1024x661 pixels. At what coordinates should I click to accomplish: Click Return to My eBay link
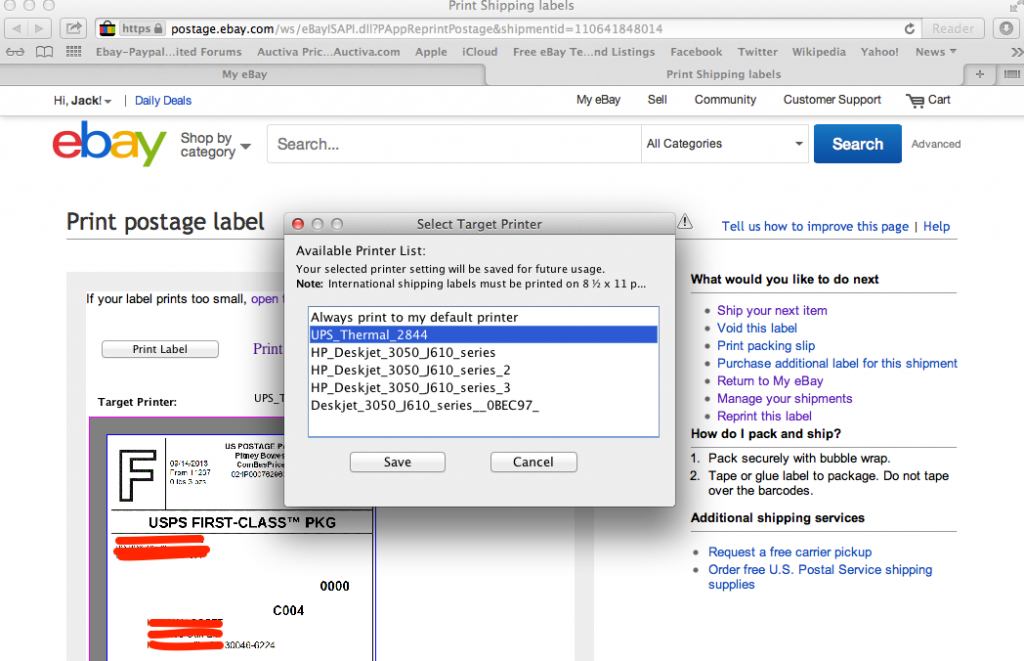tap(770, 381)
